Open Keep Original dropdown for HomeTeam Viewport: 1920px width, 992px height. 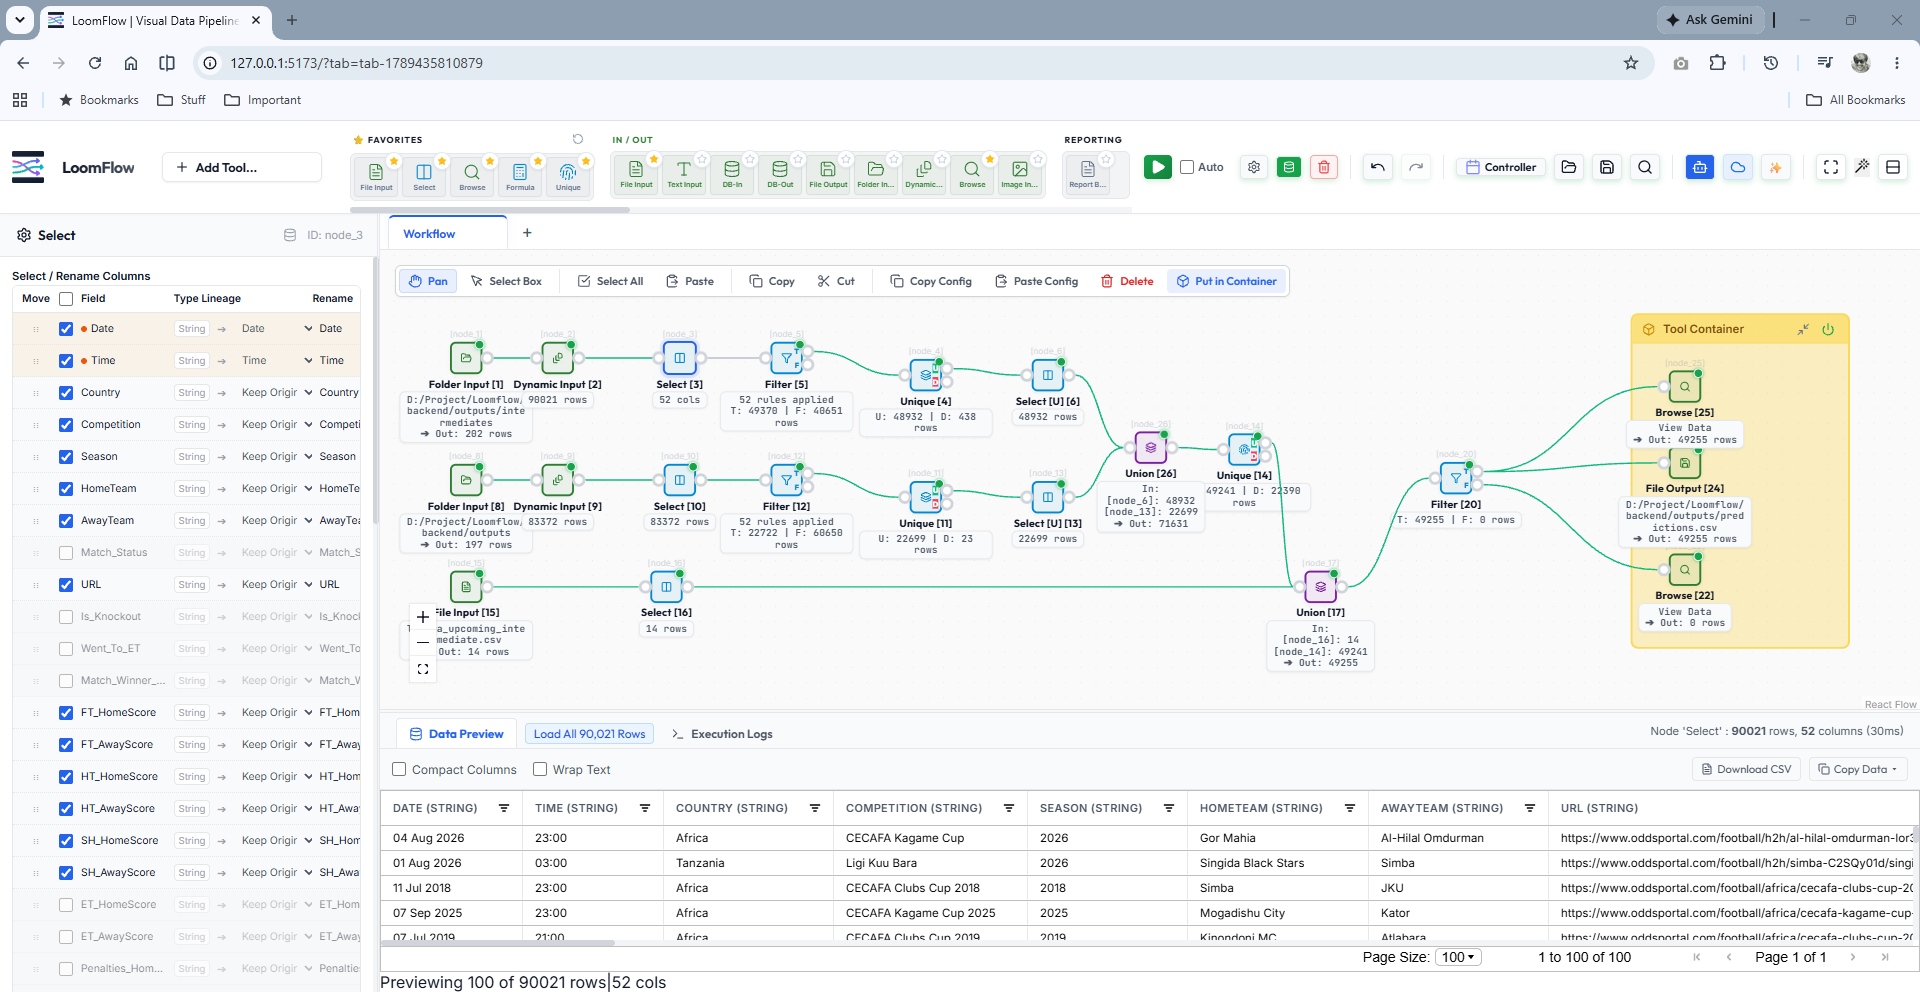[x=277, y=489]
